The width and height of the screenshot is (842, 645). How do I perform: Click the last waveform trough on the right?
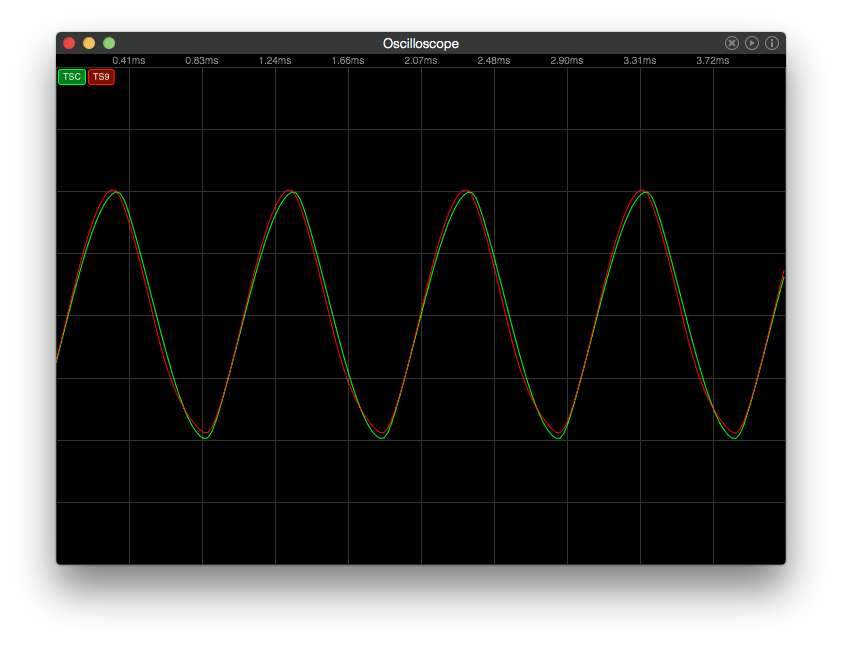(735, 438)
